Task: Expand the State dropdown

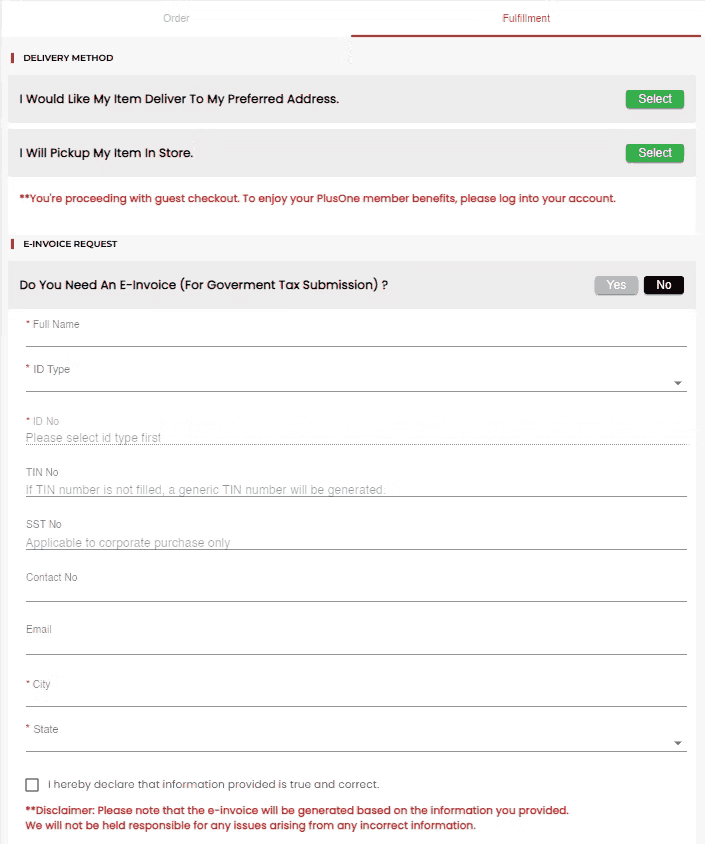Action: pos(350,742)
